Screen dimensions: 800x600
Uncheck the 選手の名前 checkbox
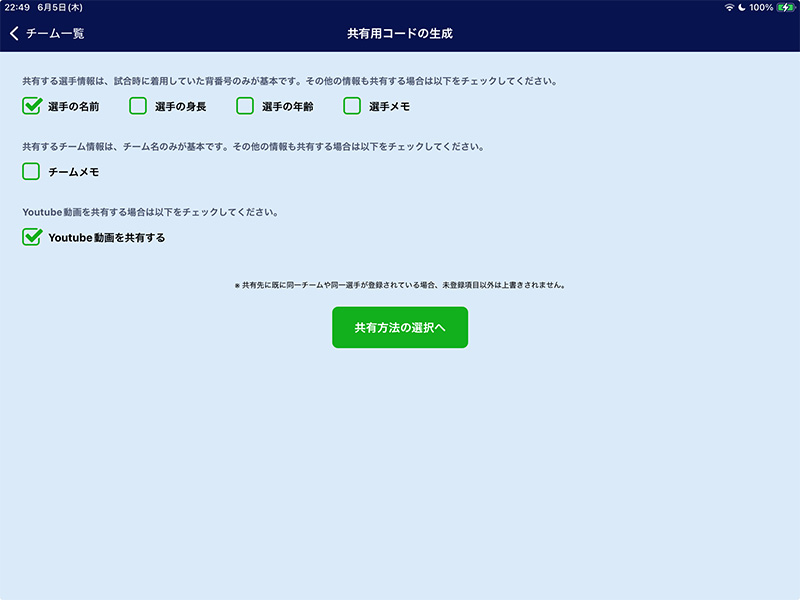pyautogui.click(x=32, y=106)
